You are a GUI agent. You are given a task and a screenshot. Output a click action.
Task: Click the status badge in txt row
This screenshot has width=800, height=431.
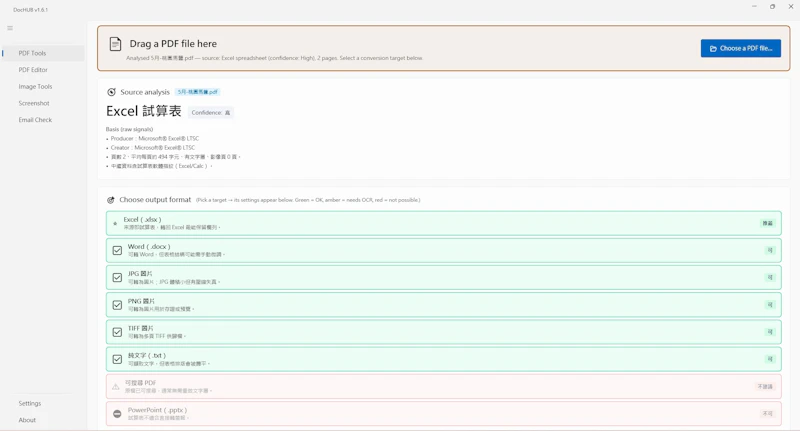(x=770, y=359)
